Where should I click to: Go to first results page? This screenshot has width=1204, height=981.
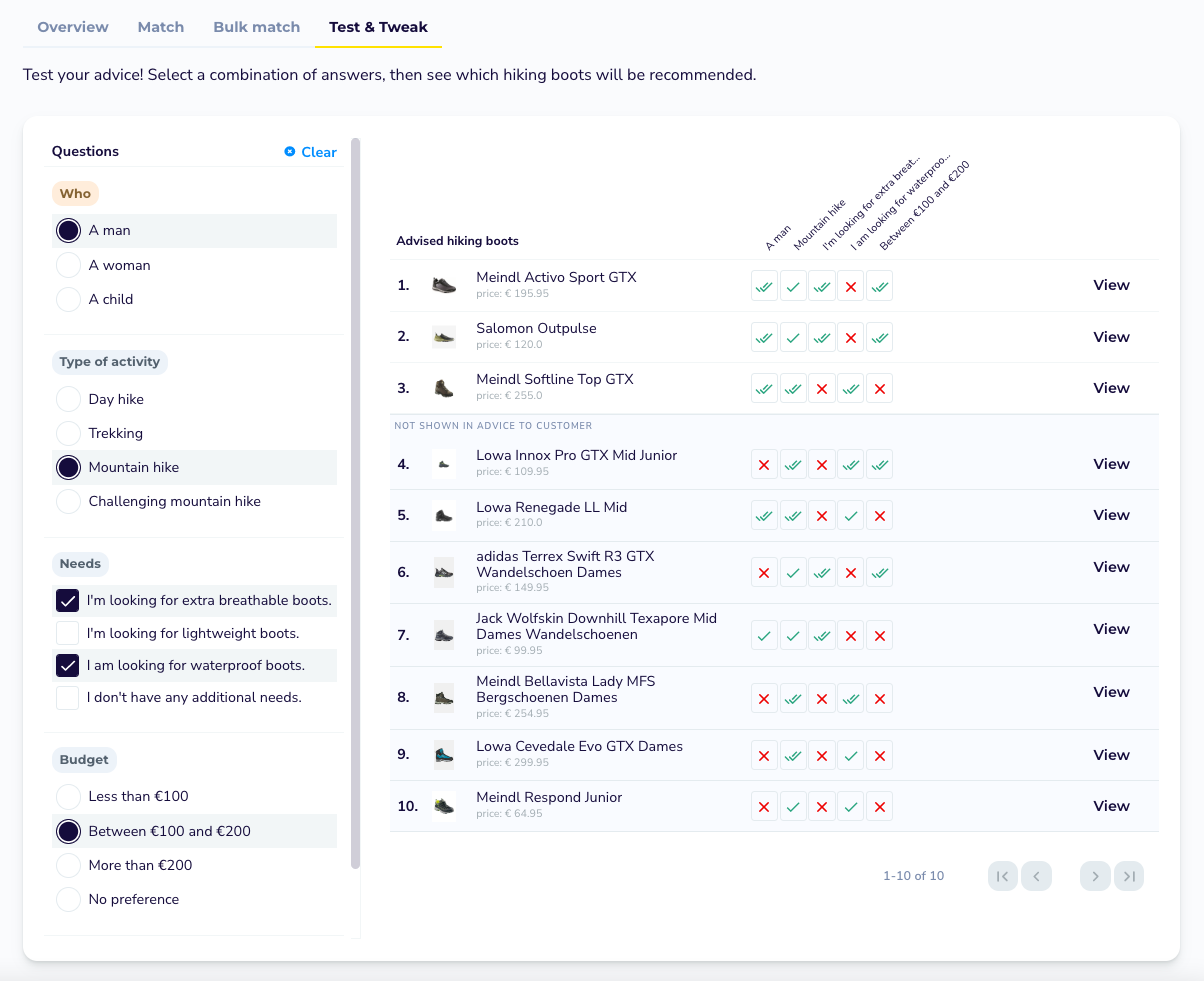click(x=1002, y=876)
